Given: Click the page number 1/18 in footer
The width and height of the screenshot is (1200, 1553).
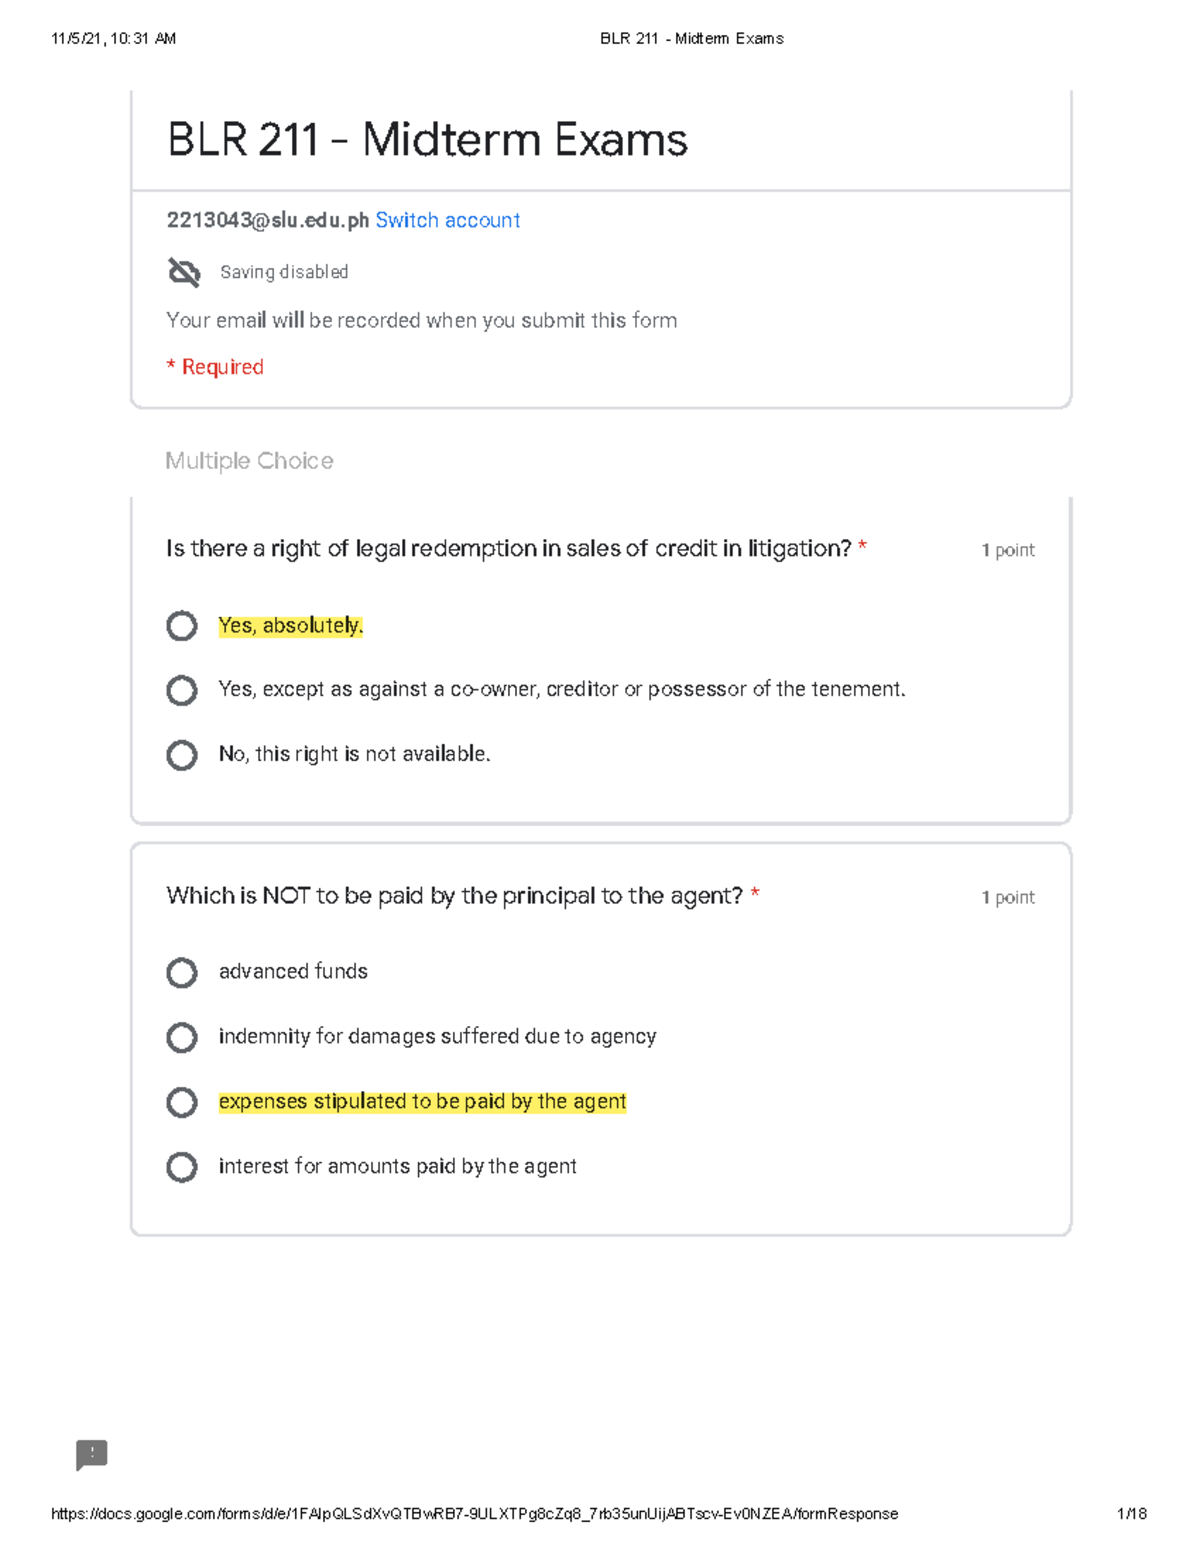Looking at the screenshot, I should [1132, 1514].
